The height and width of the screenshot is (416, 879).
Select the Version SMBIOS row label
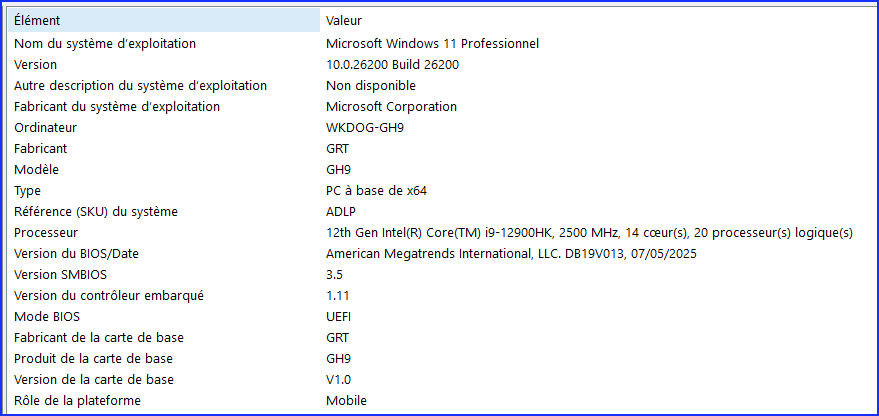point(60,275)
